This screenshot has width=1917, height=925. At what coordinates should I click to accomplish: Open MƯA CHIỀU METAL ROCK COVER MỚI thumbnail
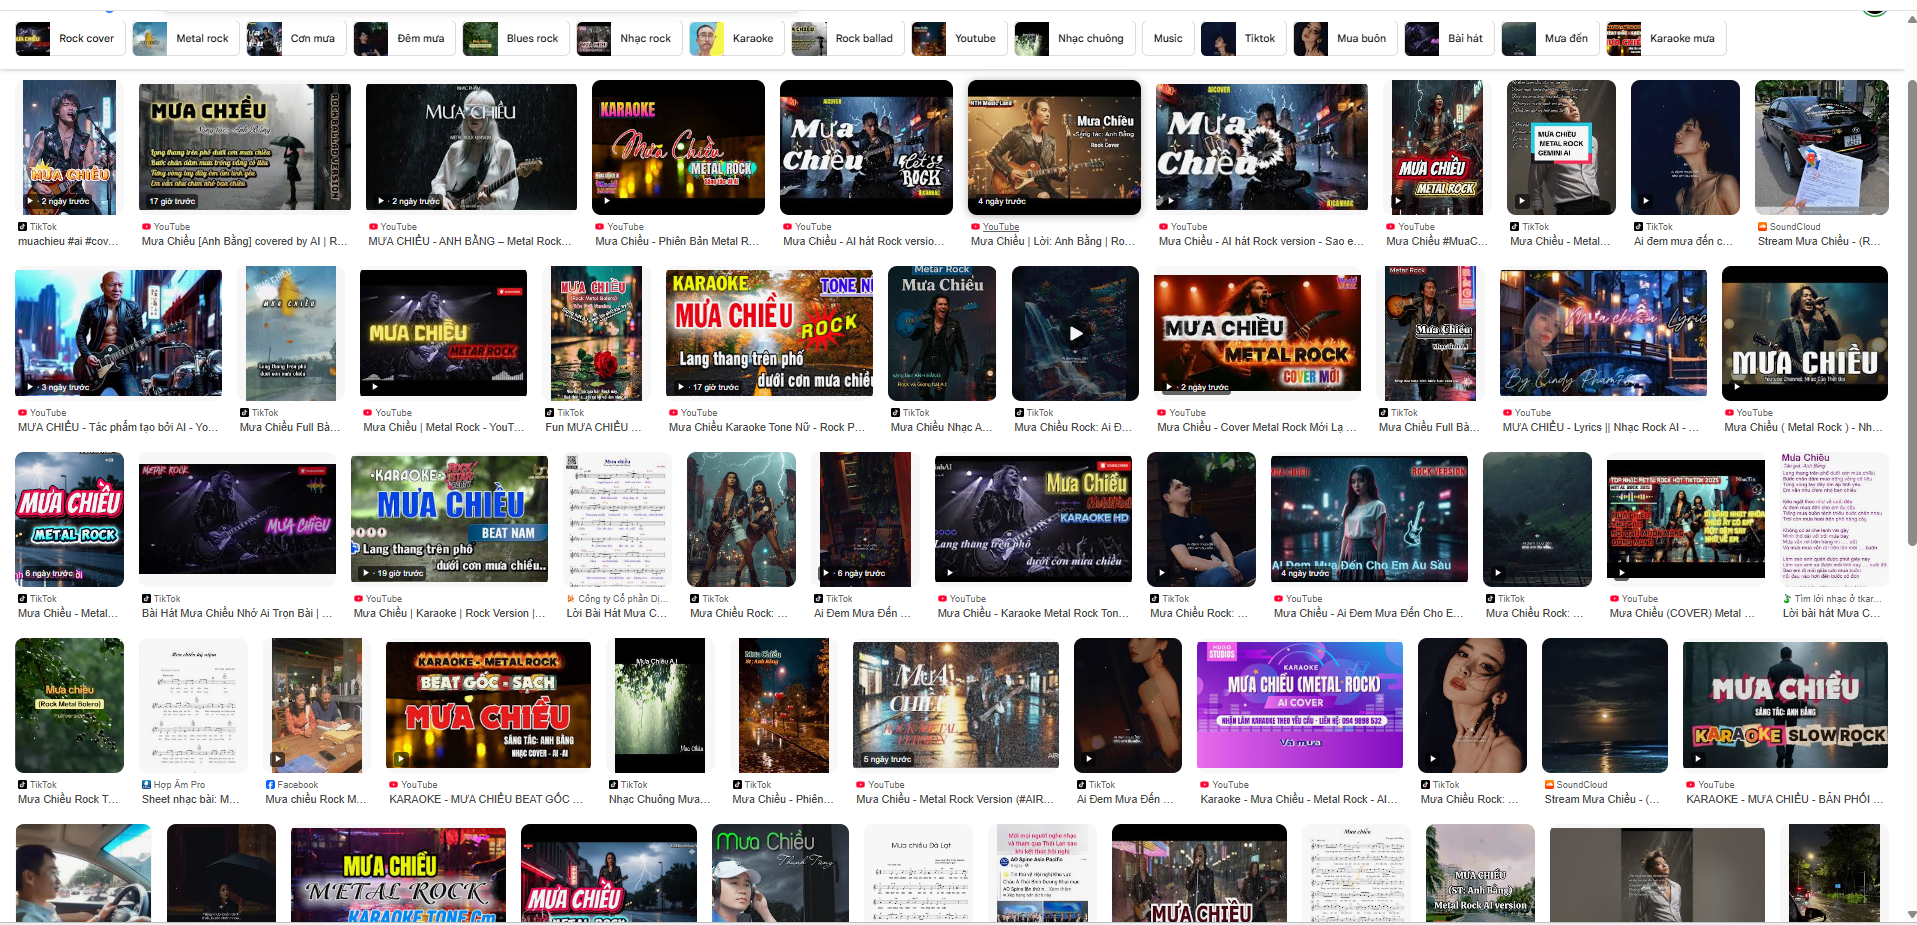tap(1257, 334)
